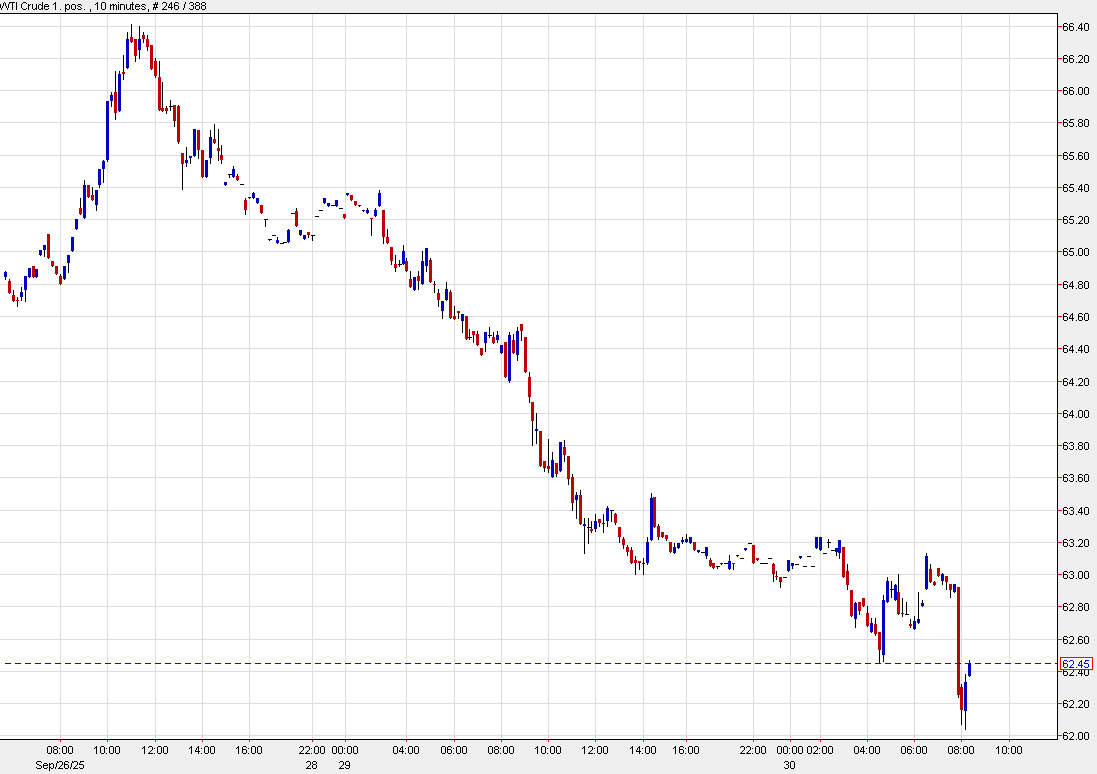Click the 63.40 price axis label
The height and width of the screenshot is (774, 1097).
click(1076, 511)
